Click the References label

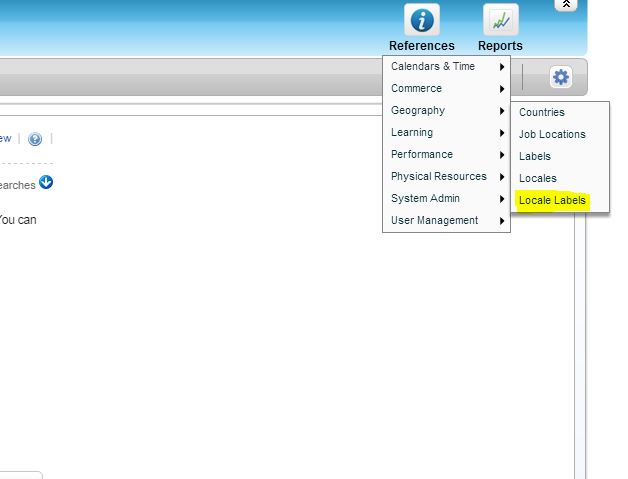coord(422,46)
